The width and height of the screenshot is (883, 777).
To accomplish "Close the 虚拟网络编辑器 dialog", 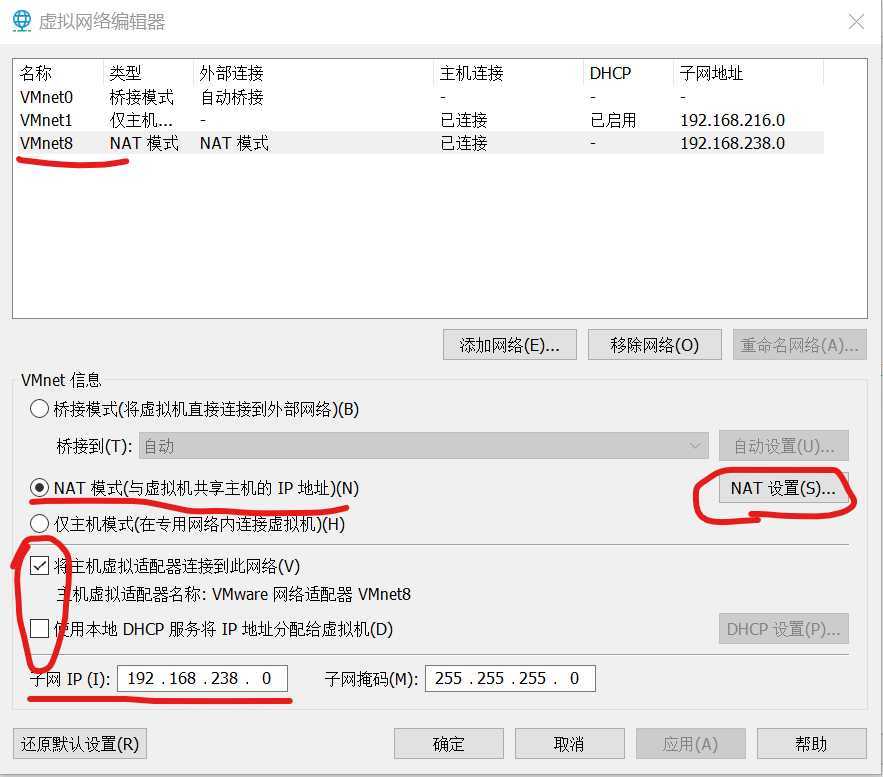I will click(x=856, y=22).
